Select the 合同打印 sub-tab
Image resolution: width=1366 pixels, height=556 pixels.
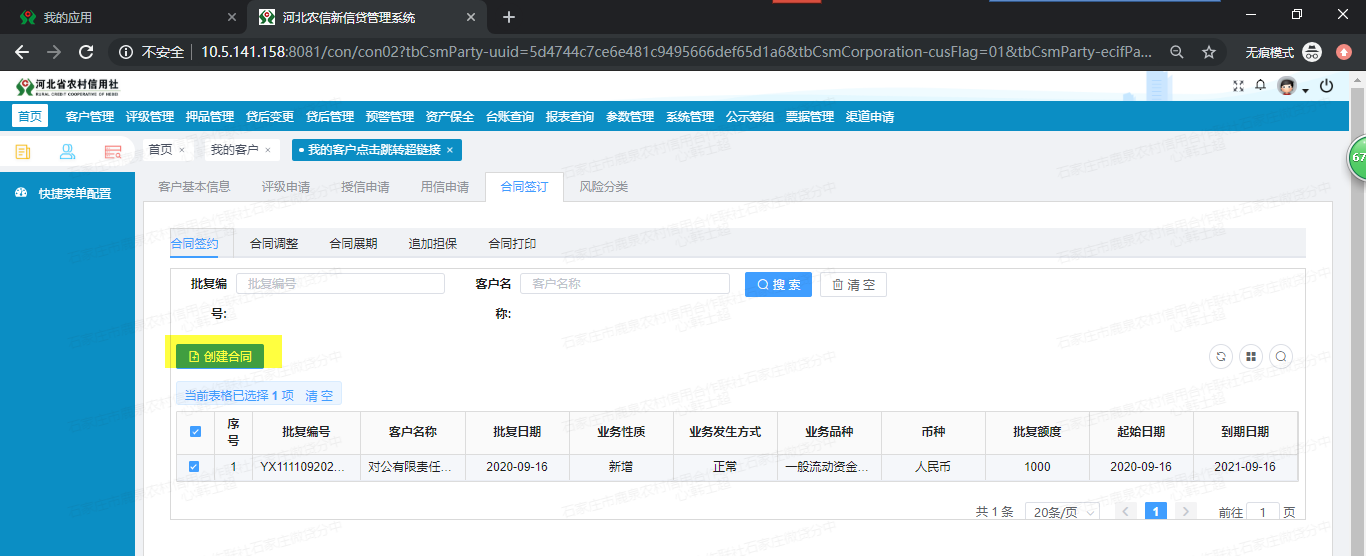click(512, 244)
